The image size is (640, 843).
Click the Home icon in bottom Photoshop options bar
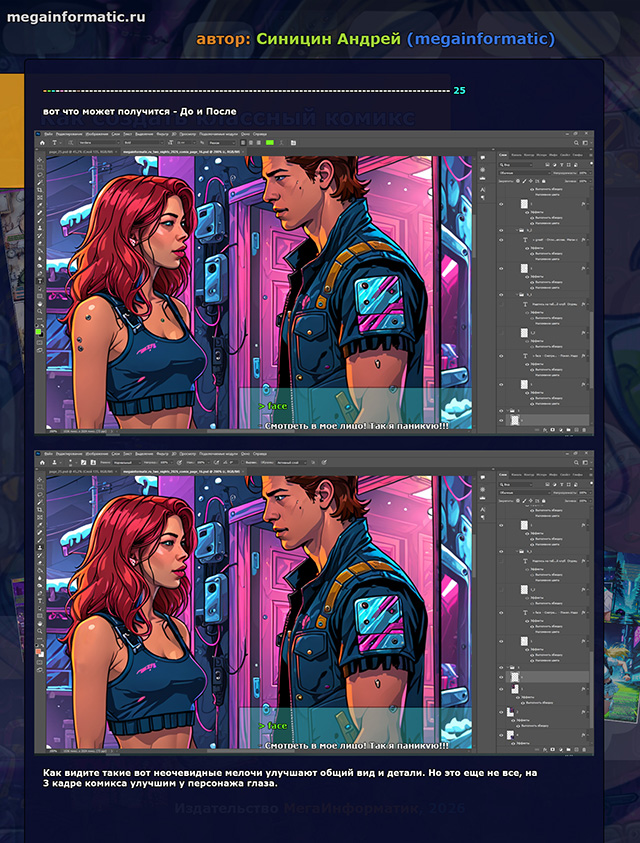click(42, 462)
